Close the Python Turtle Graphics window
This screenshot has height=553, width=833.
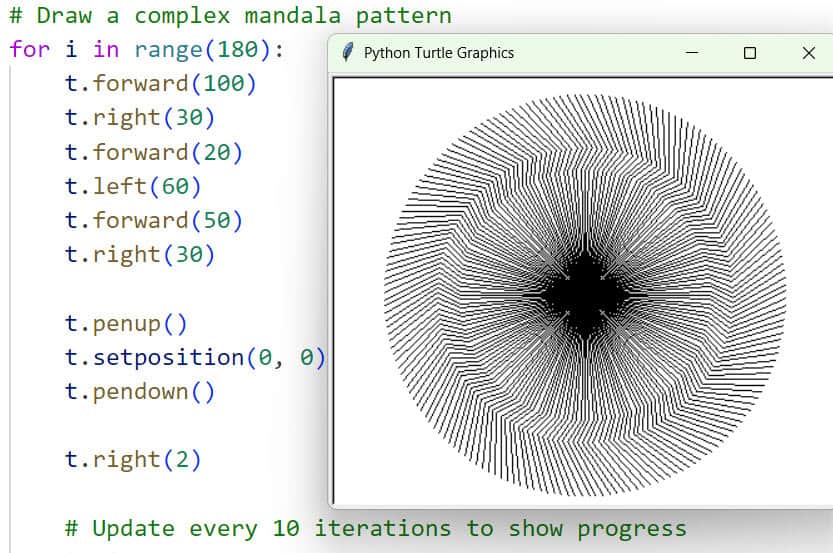808,53
